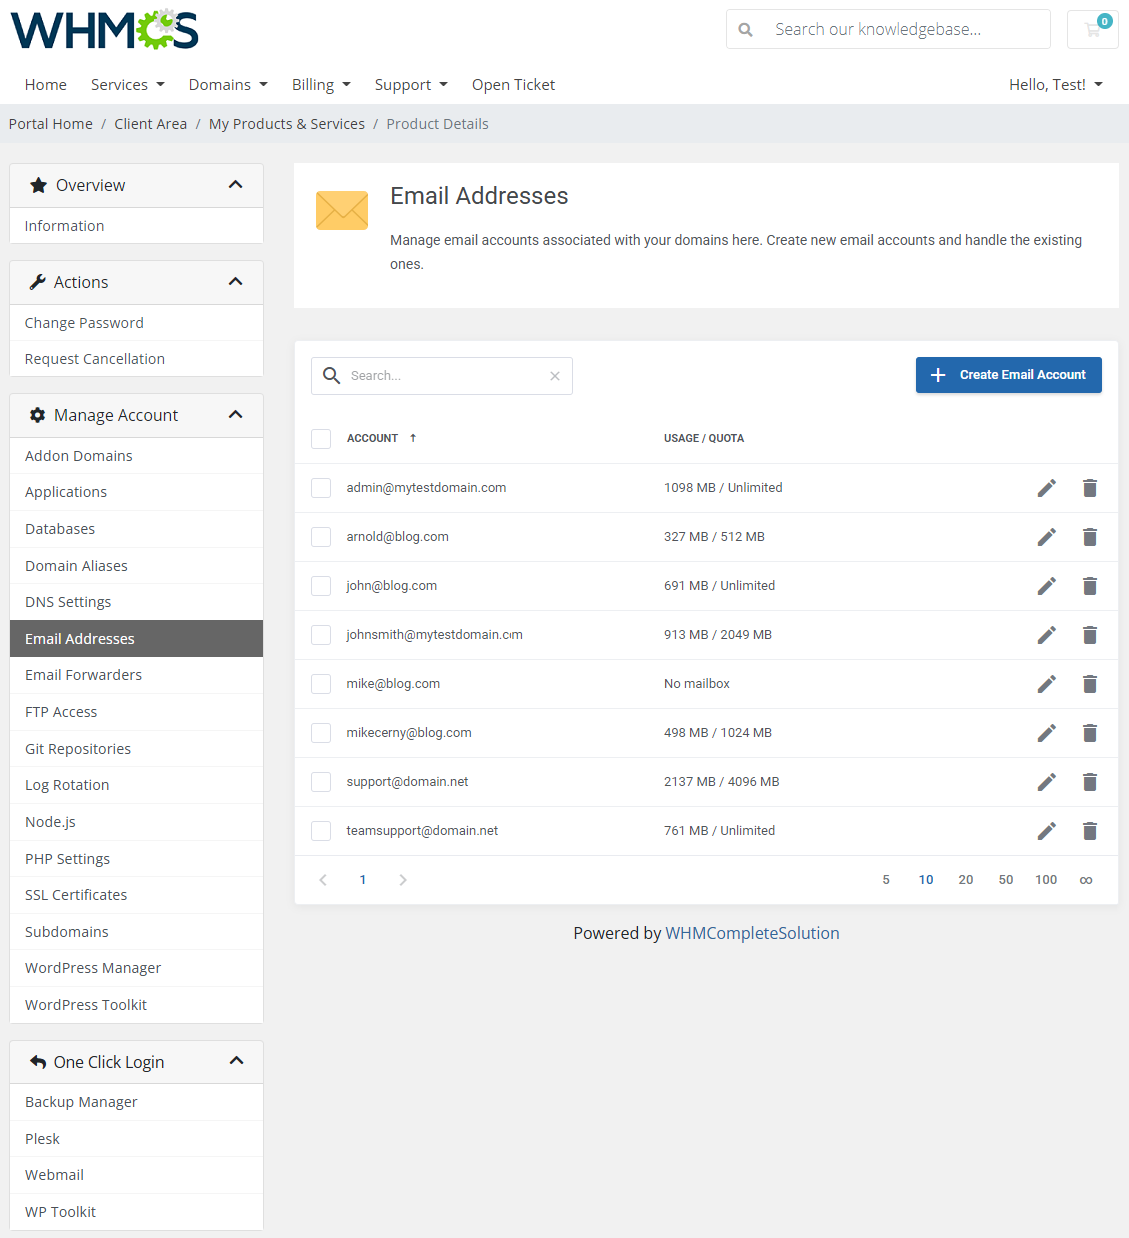Open the edit icon for admin@mytestdomain.com
1129x1238 pixels.
pos(1046,488)
